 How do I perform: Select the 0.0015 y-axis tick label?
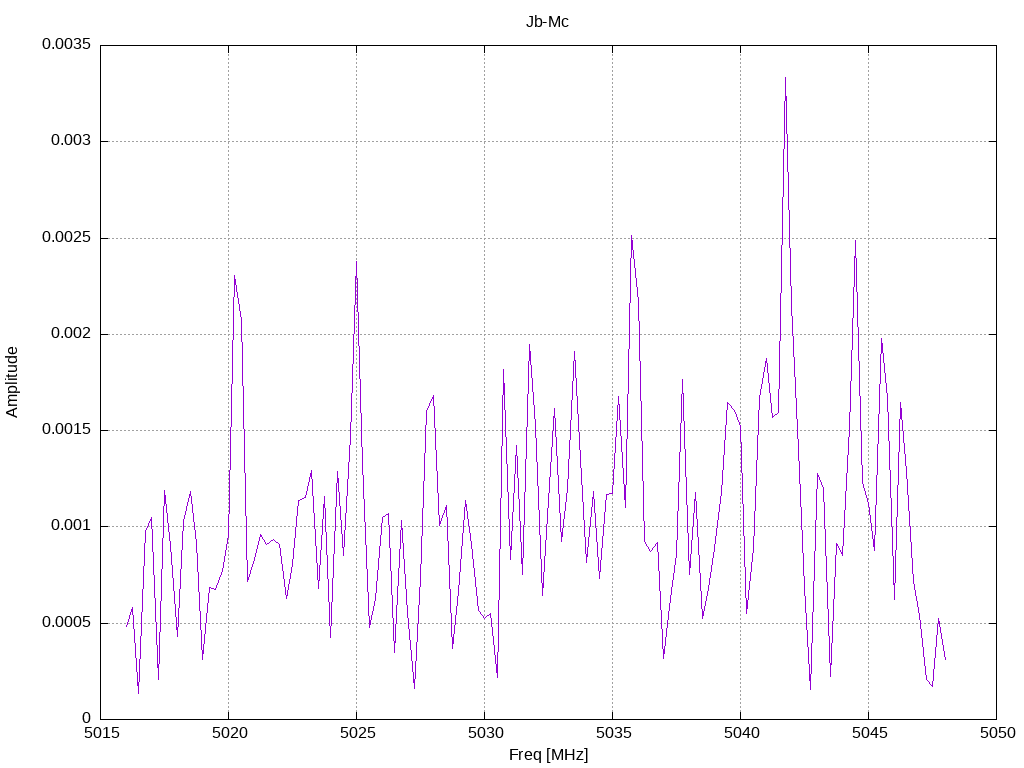[67, 430]
